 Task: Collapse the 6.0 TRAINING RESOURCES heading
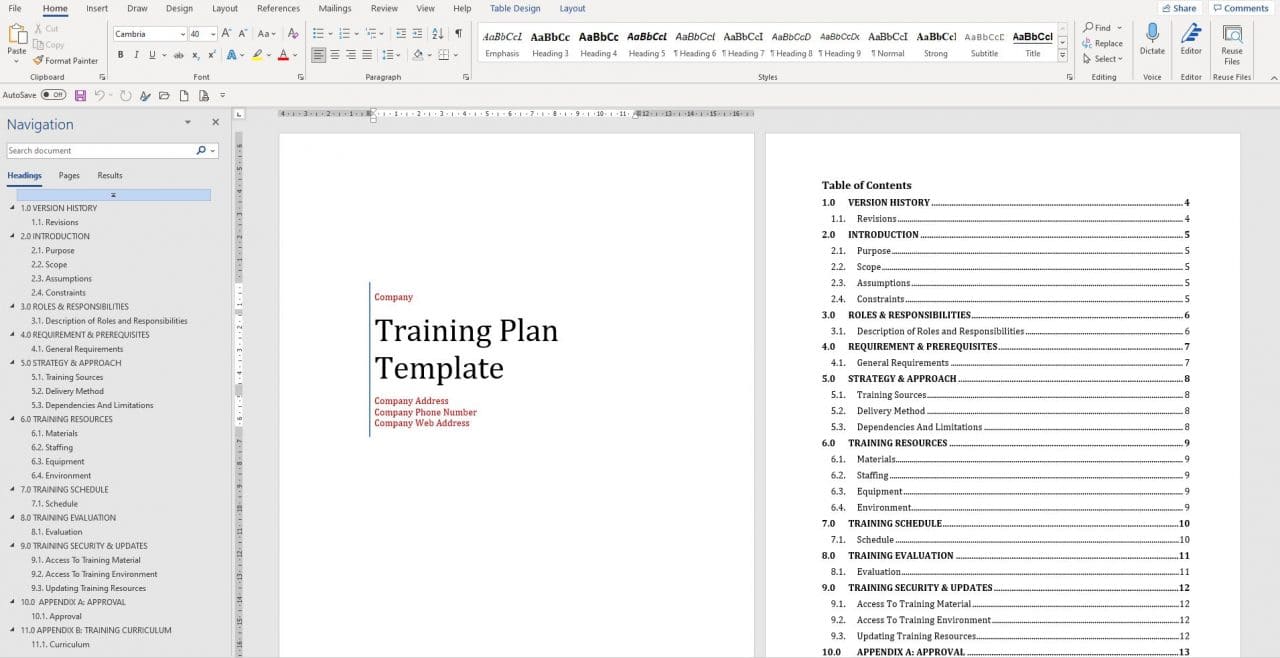coord(10,419)
